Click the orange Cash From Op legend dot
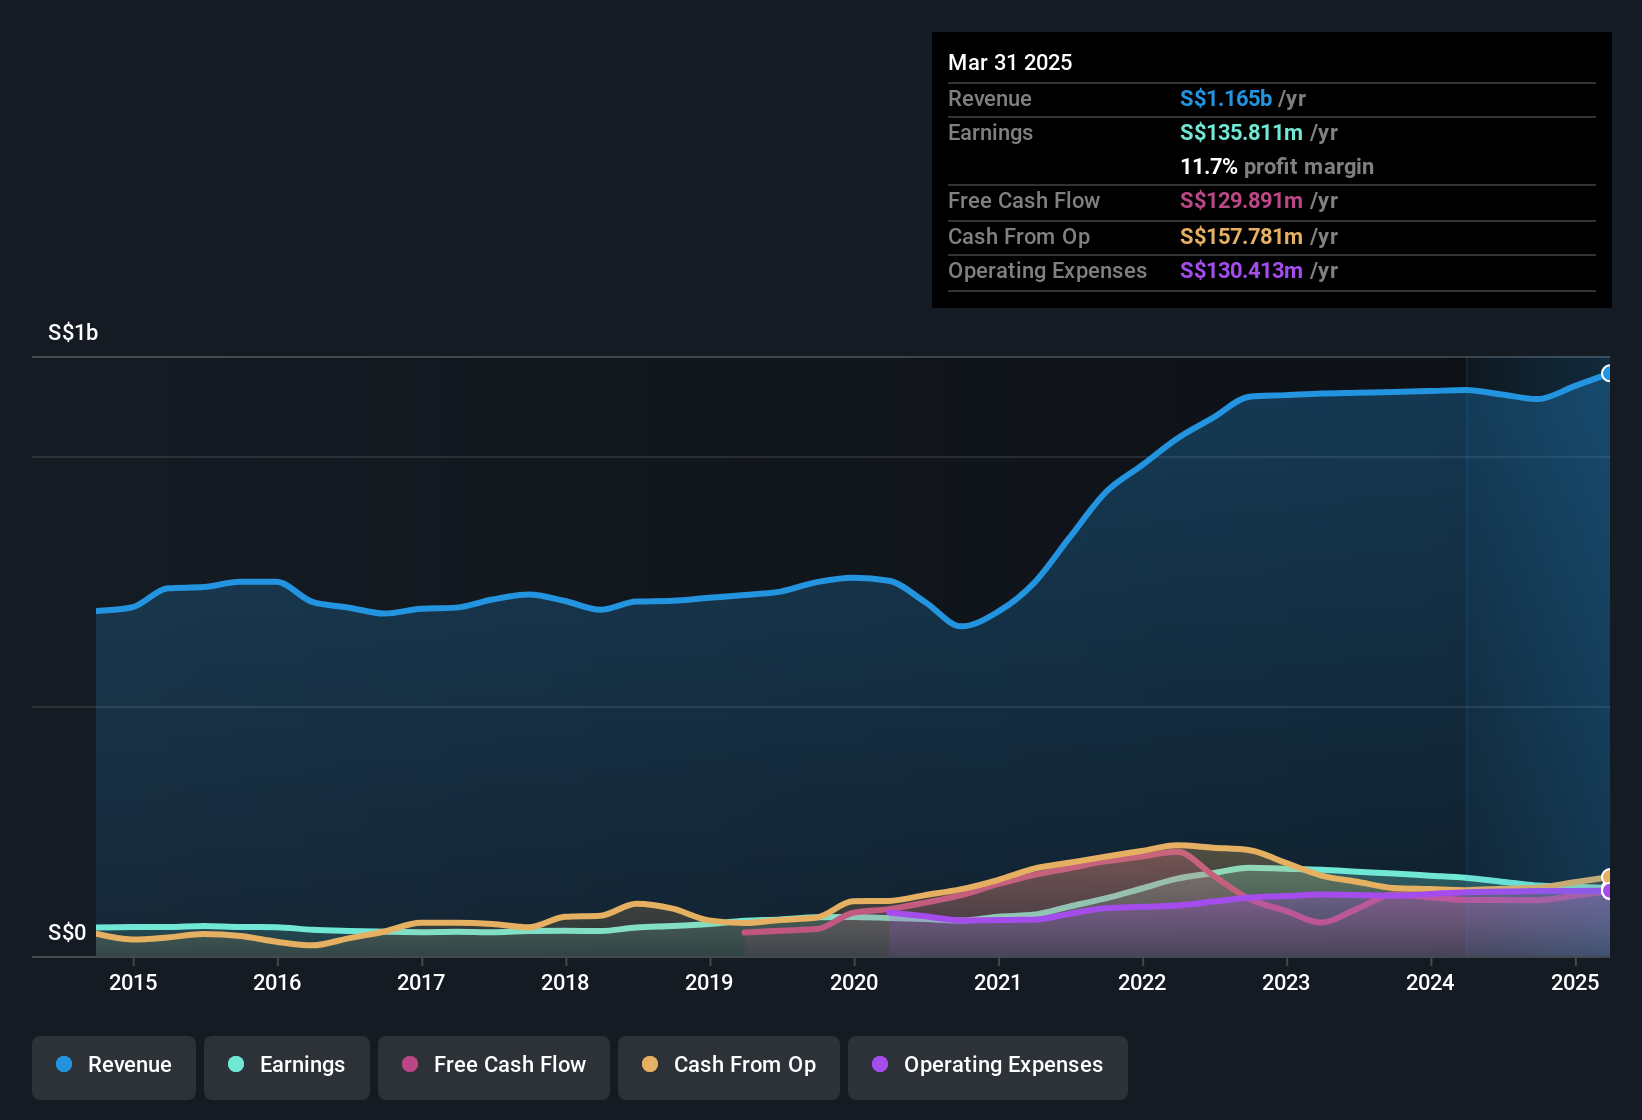Screen dimensions: 1642x1120 649,1065
